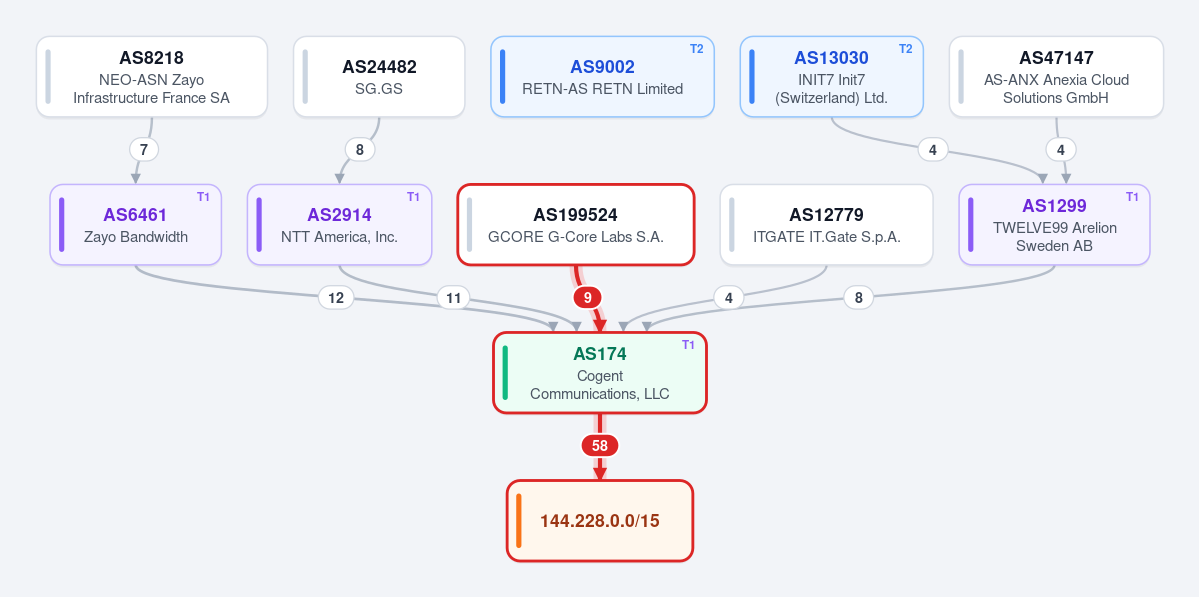Click the AS24482 SG.GS node
This screenshot has height=597, width=1199.
(x=379, y=76)
